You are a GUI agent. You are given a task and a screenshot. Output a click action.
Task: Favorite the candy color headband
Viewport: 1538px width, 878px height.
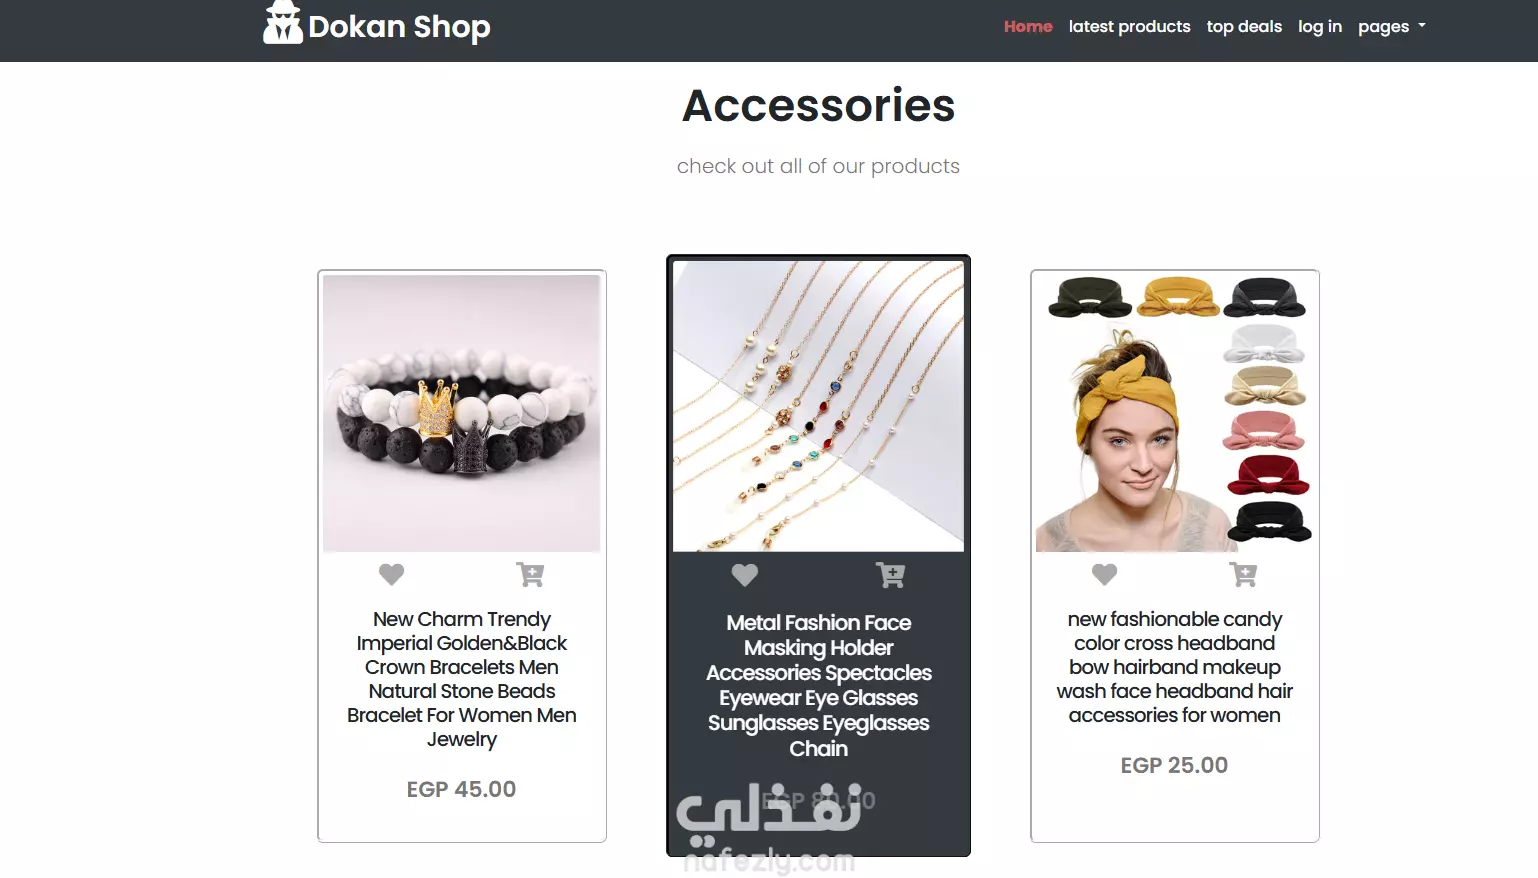1104,574
